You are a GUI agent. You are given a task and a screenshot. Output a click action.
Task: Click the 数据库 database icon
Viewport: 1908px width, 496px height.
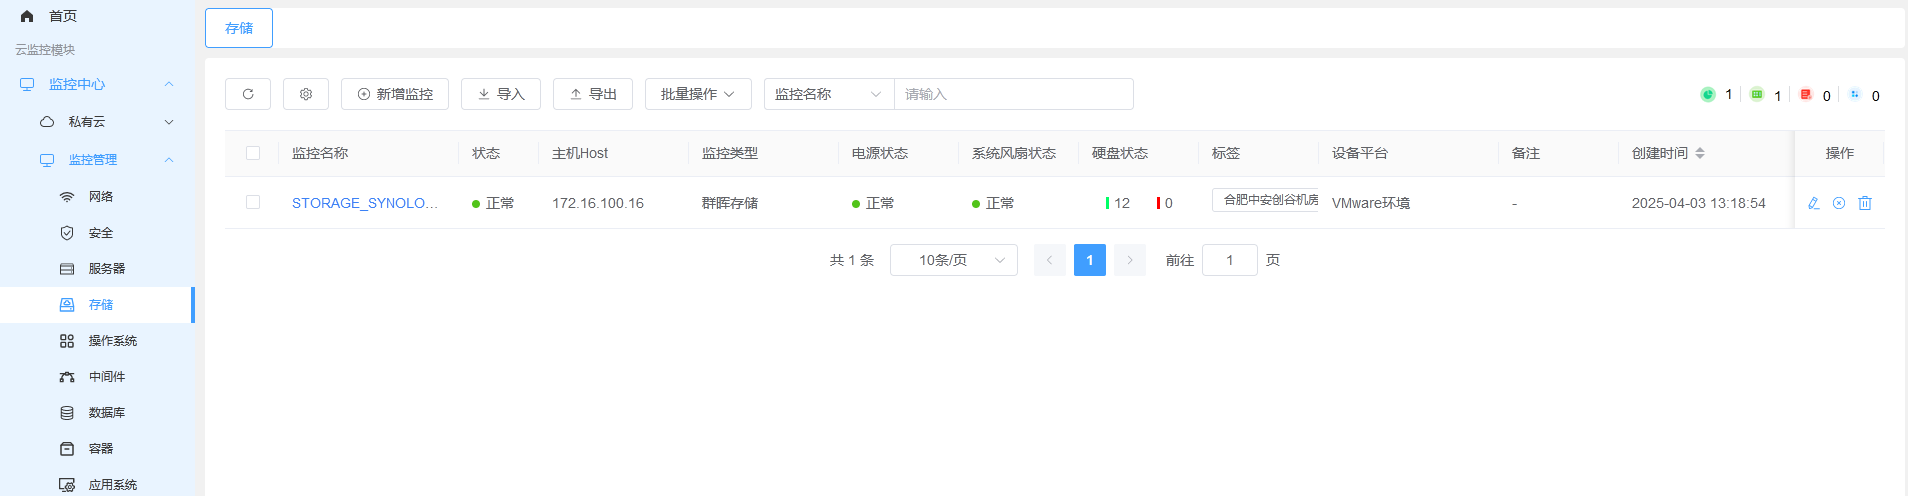67,413
